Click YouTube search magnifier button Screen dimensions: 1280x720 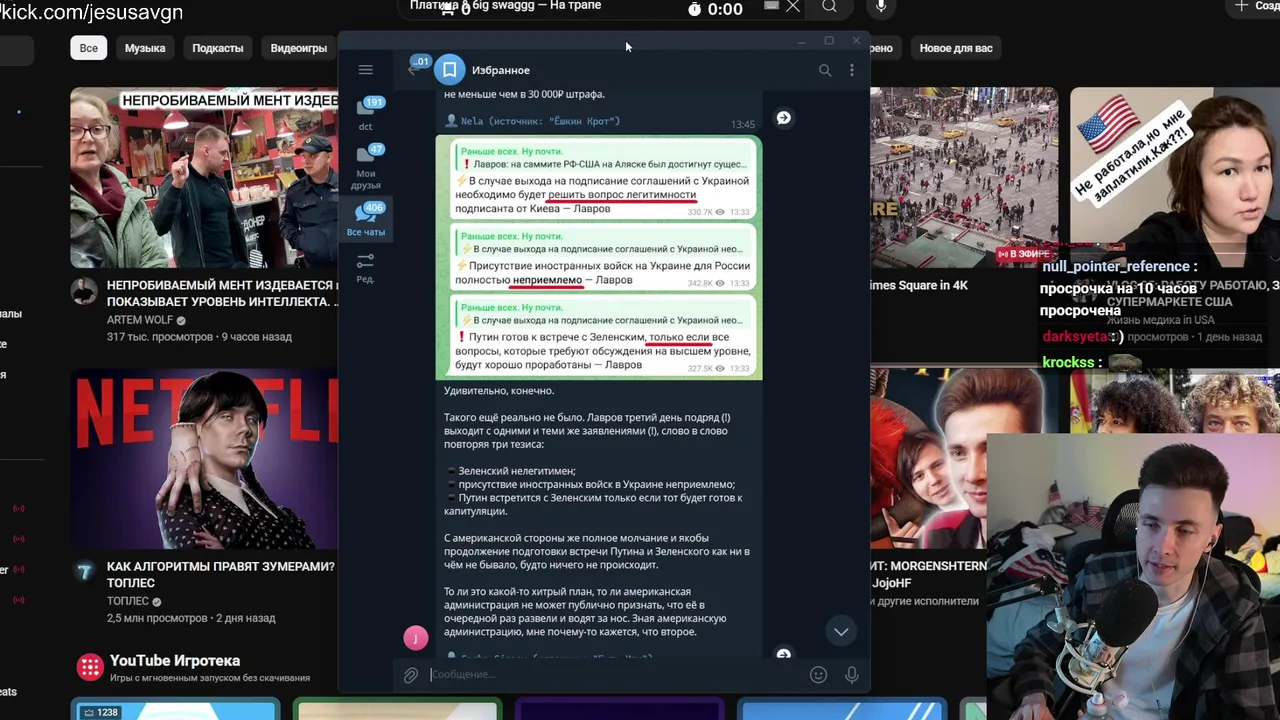(x=829, y=7)
